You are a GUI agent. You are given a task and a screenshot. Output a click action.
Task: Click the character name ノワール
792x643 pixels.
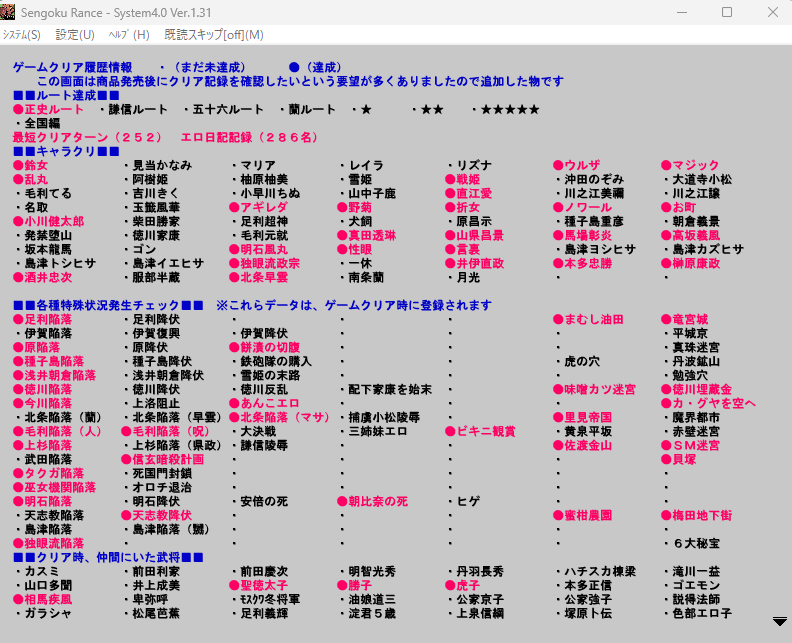(582, 208)
